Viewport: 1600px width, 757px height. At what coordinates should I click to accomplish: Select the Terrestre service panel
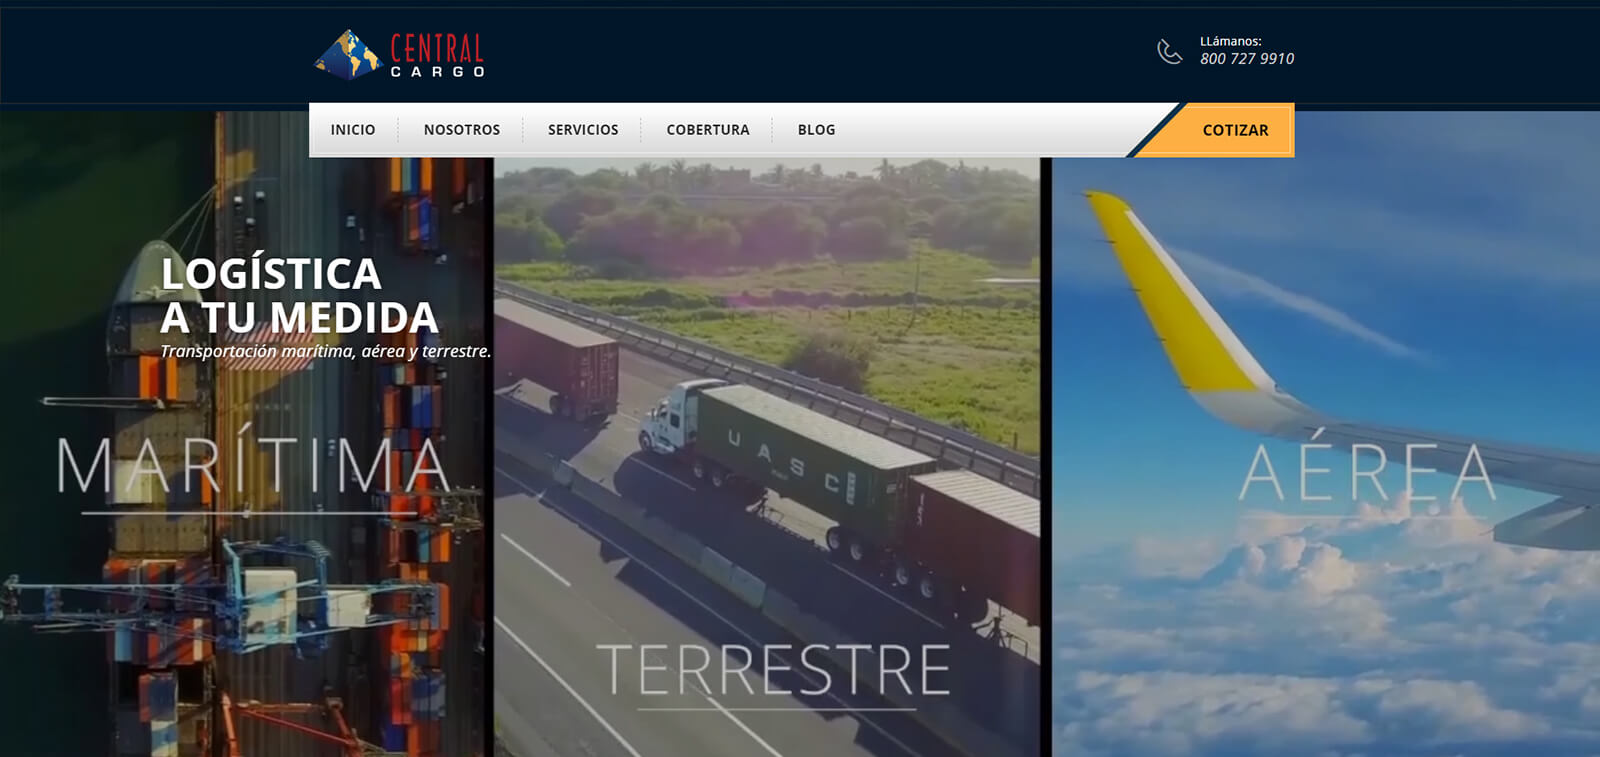tap(767, 456)
